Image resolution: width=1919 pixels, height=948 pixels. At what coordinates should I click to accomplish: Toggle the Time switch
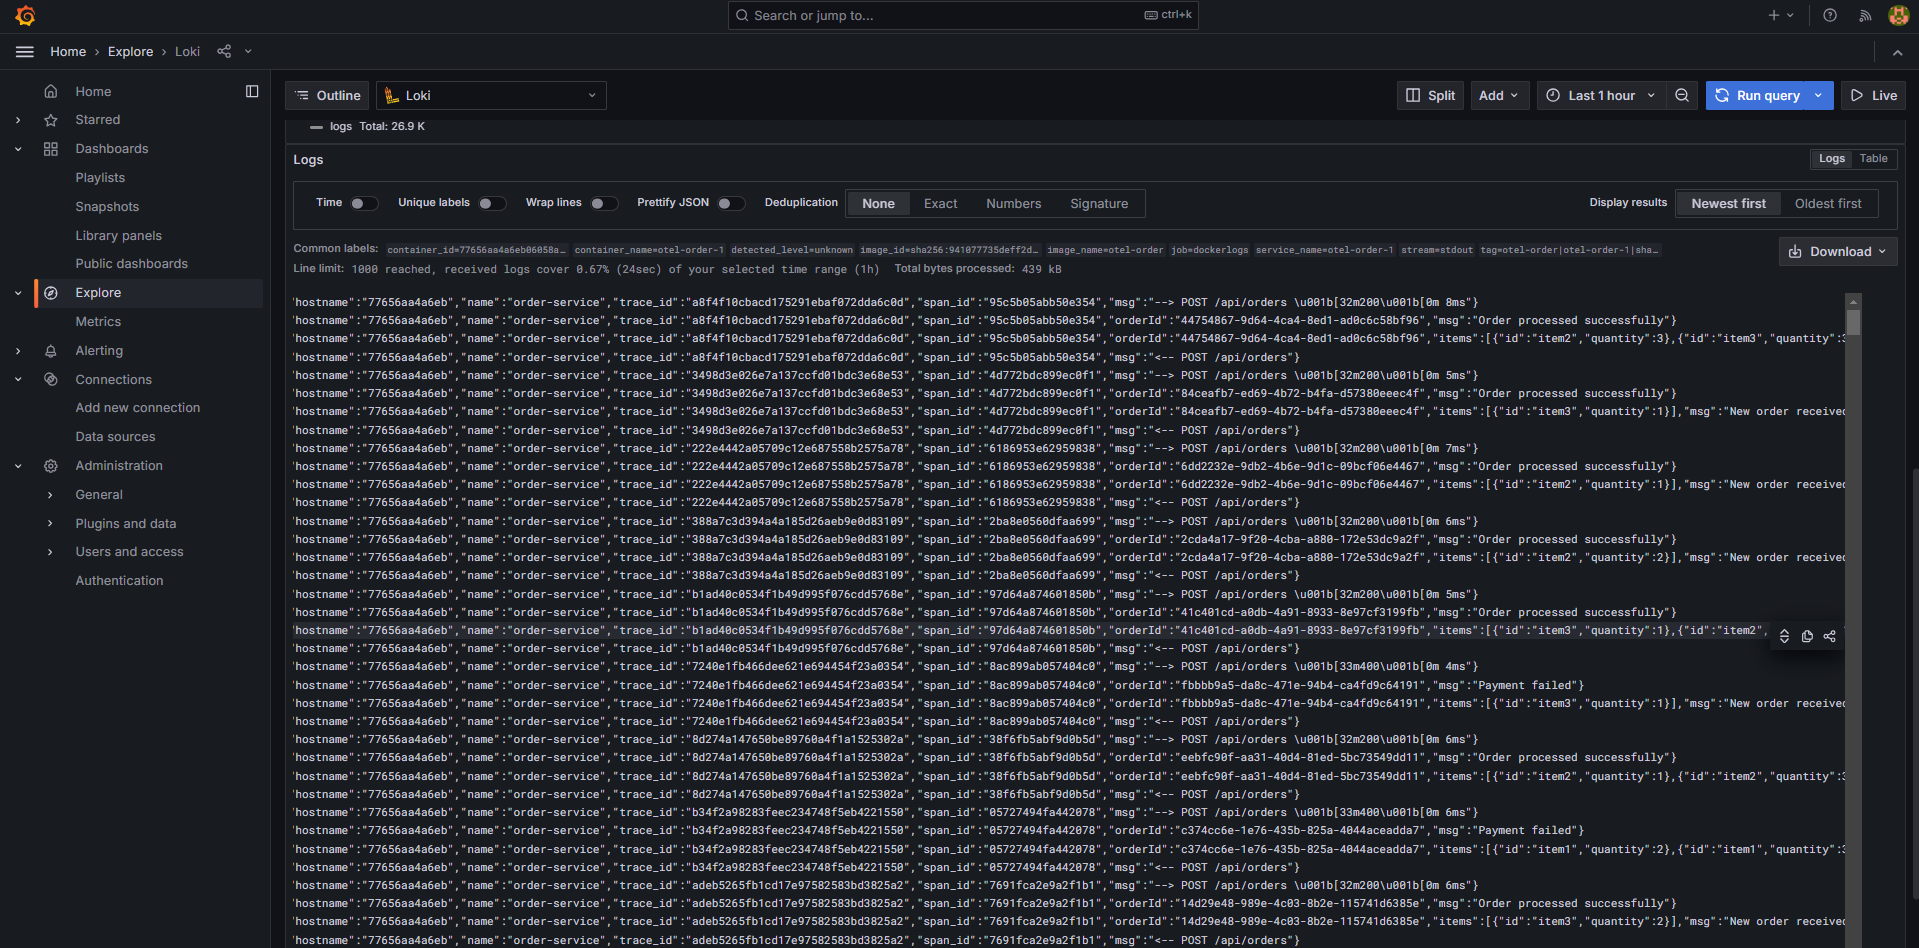364,204
